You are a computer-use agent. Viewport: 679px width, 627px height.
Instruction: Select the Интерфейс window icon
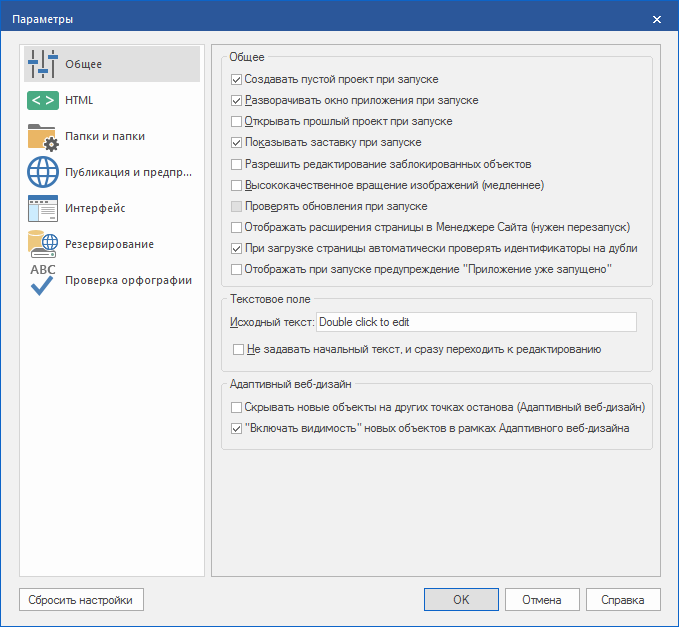point(44,208)
